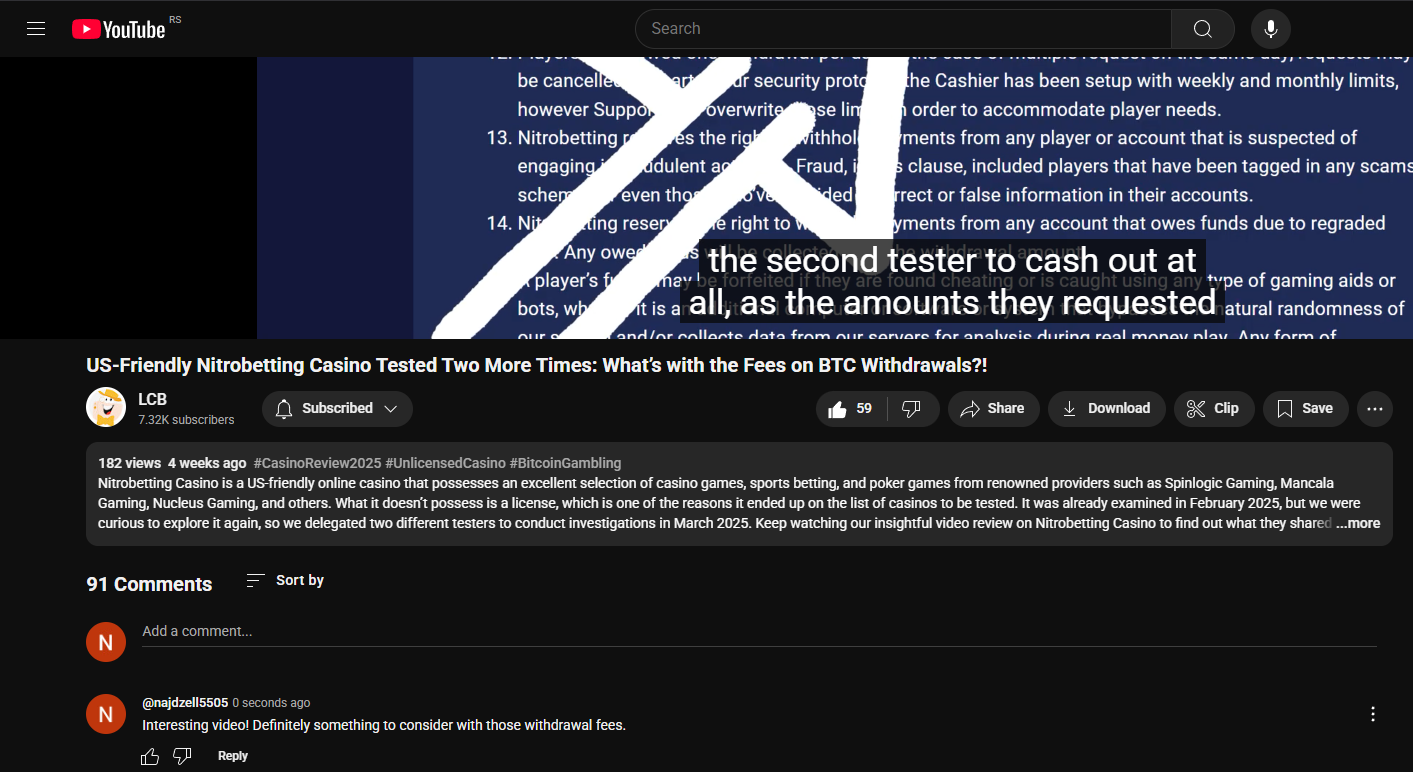1413x772 pixels.
Task: Open the hamburger guide menu
Action: coord(36,29)
